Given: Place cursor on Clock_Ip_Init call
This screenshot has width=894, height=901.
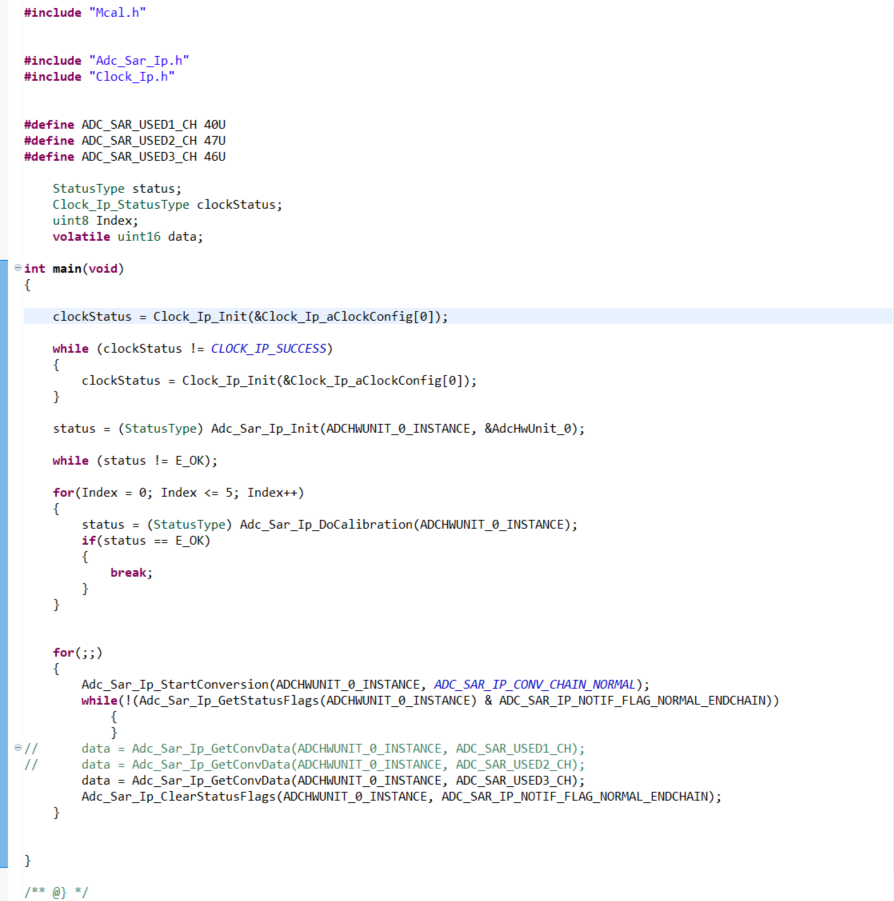Looking at the screenshot, I should pos(196,316).
